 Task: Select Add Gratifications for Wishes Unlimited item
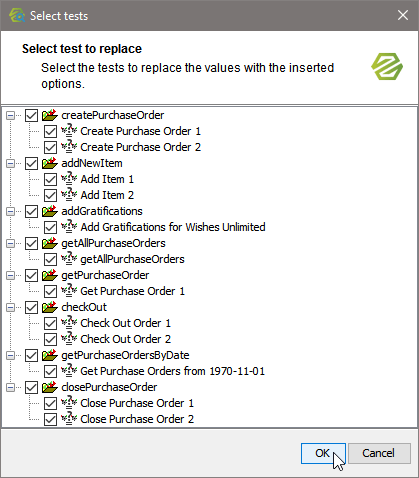tap(173, 227)
